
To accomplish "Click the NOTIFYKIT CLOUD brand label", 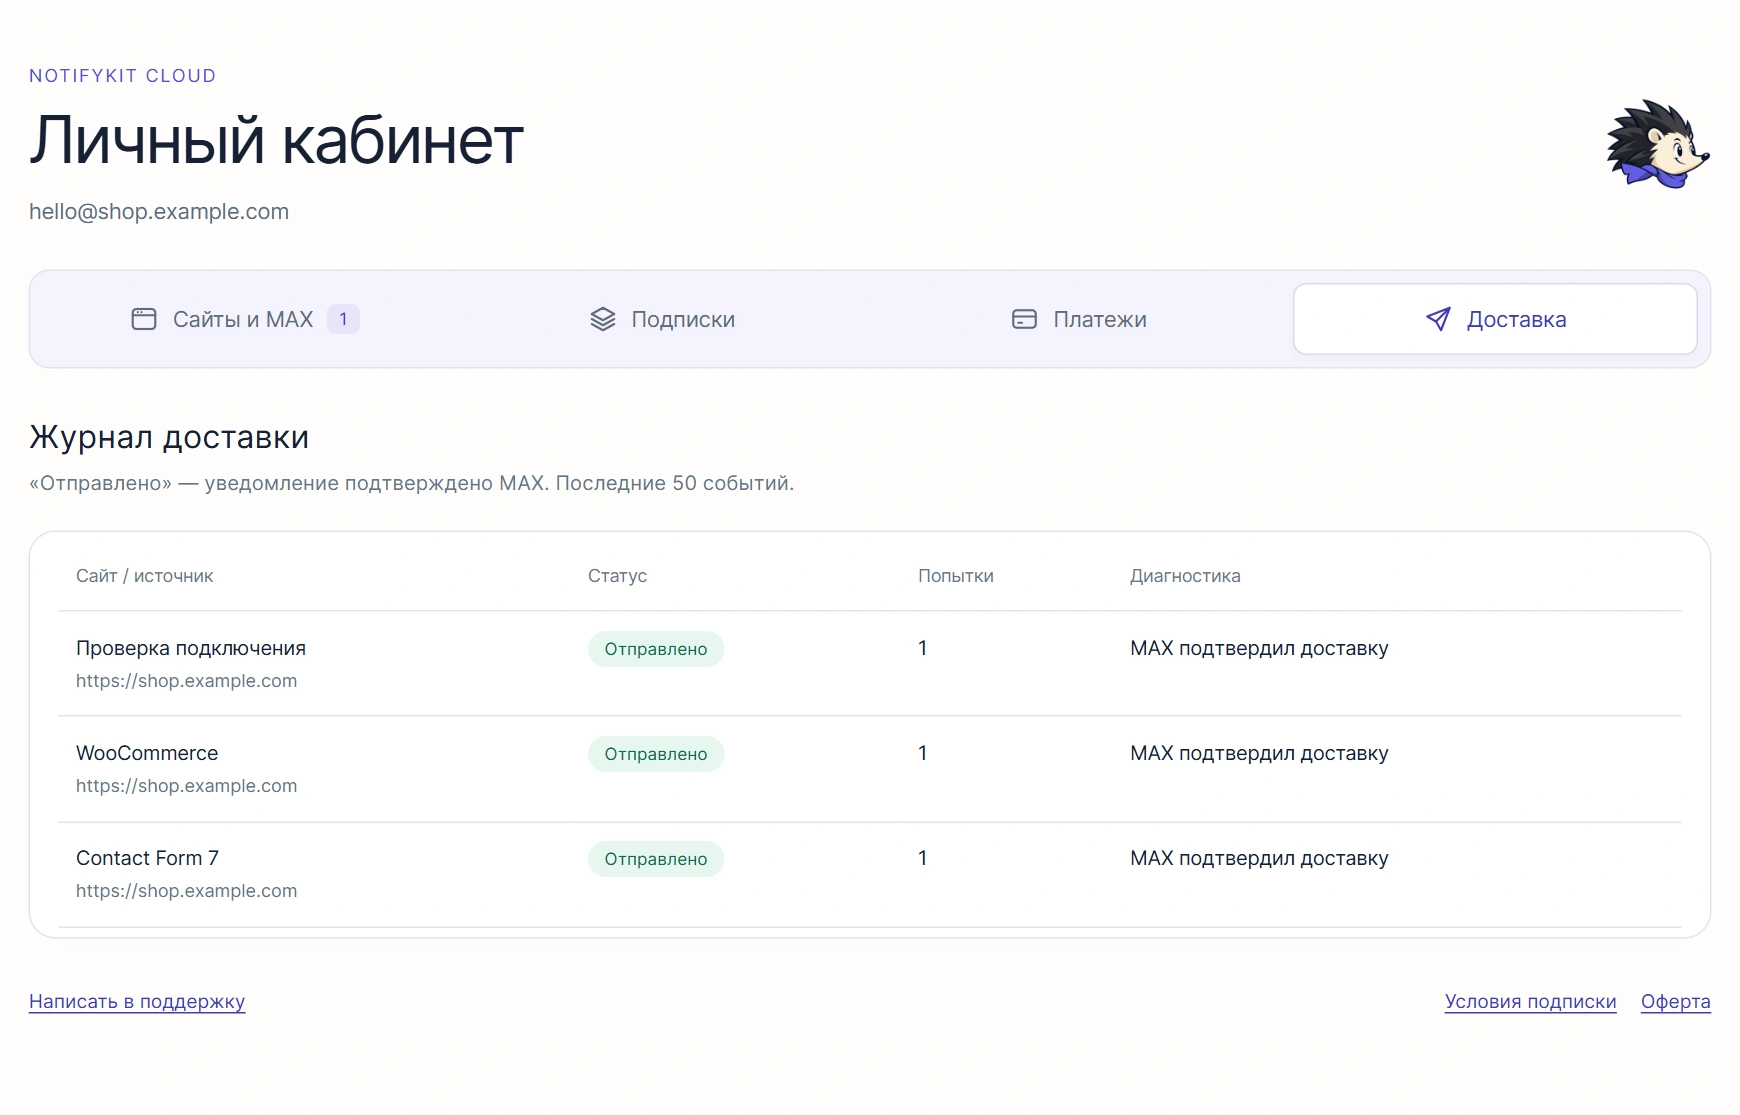I will (122, 76).
